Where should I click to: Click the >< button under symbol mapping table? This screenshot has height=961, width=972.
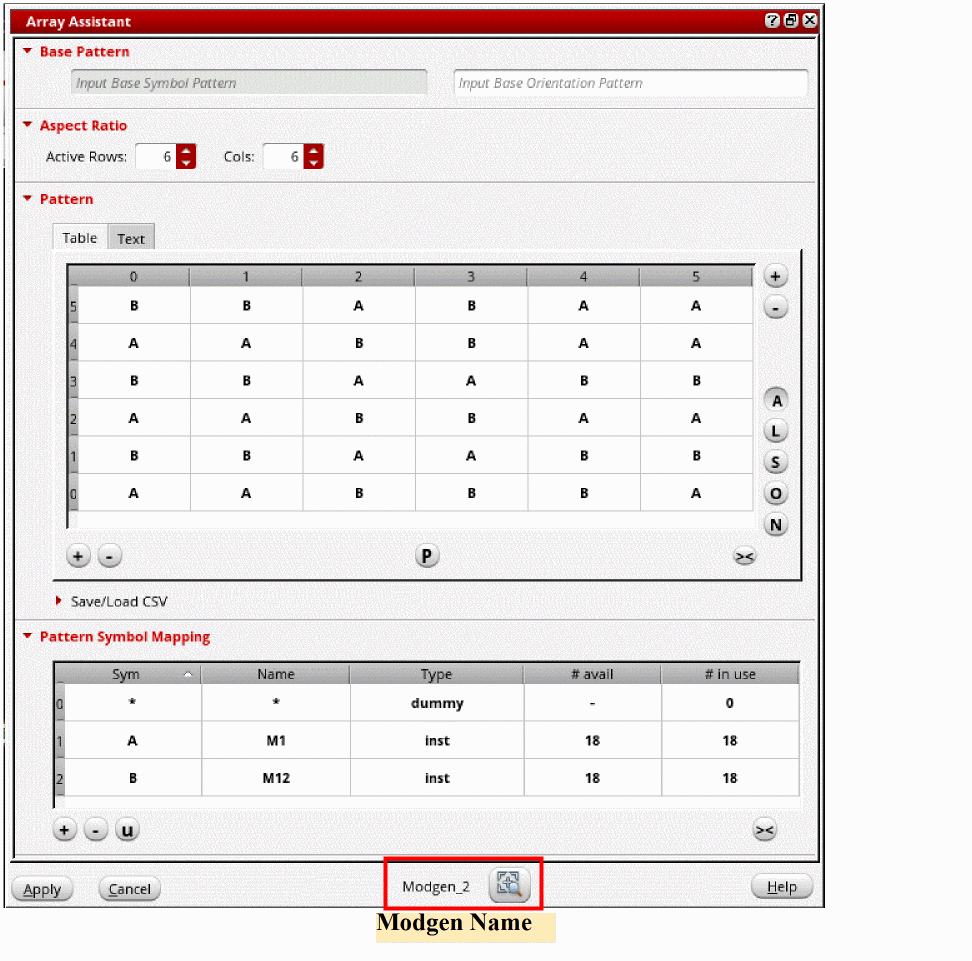[x=764, y=830]
